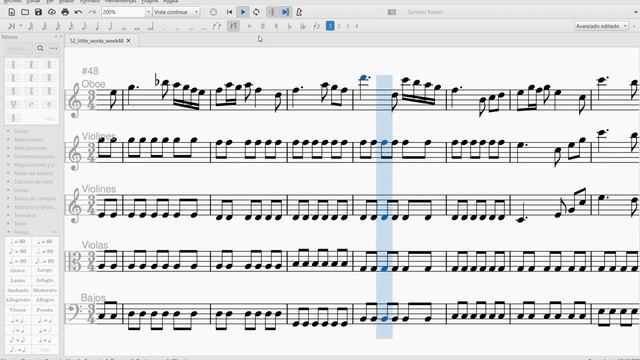Save the score with the floppy disk icon
Viewport: 640px width, 360px height.
point(38,12)
